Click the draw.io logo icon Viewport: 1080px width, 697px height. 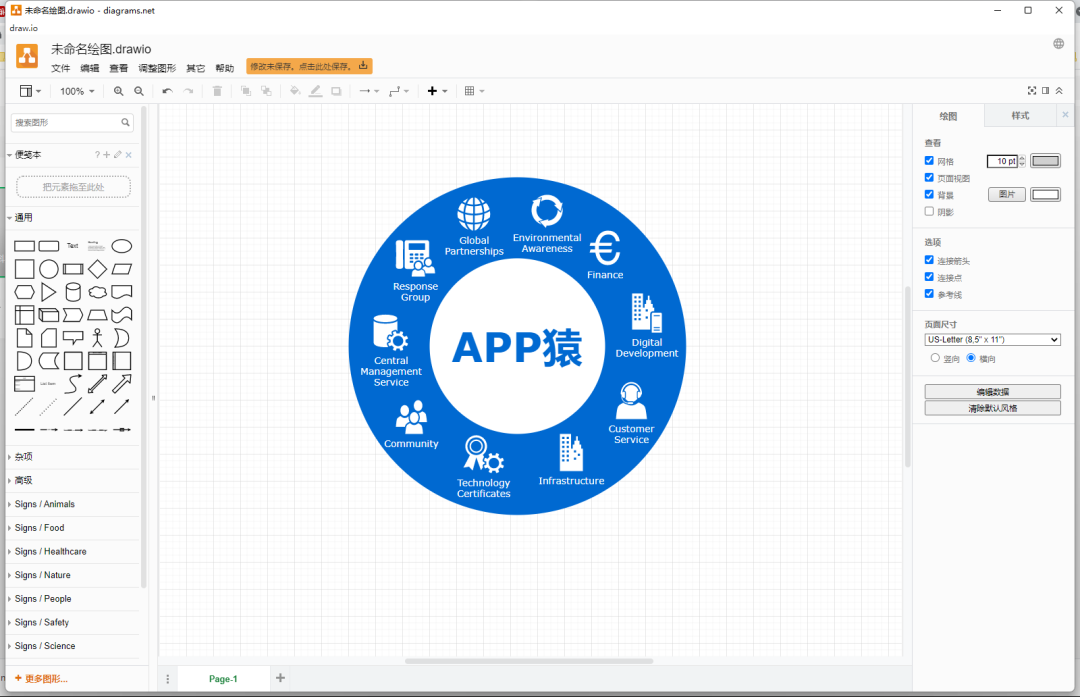[x=28, y=56]
